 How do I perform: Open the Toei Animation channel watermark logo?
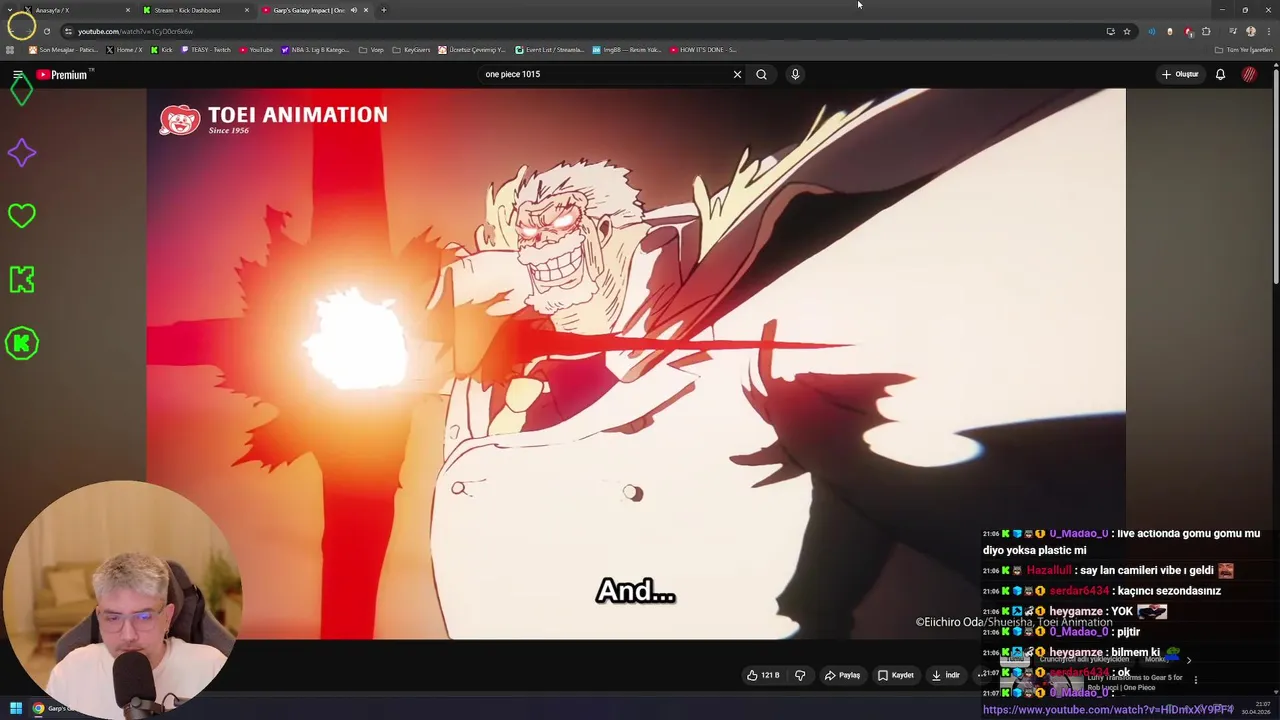point(273,119)
